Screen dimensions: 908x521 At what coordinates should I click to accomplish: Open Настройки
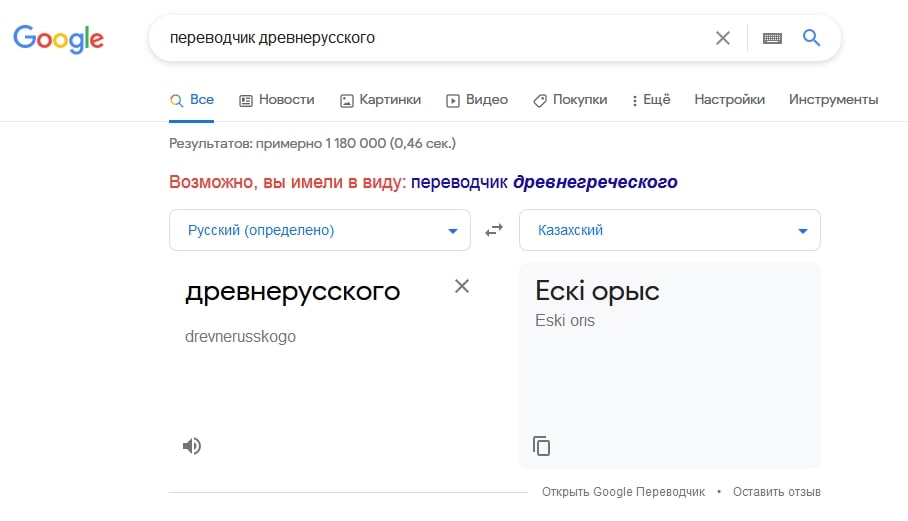coord(730,100)
